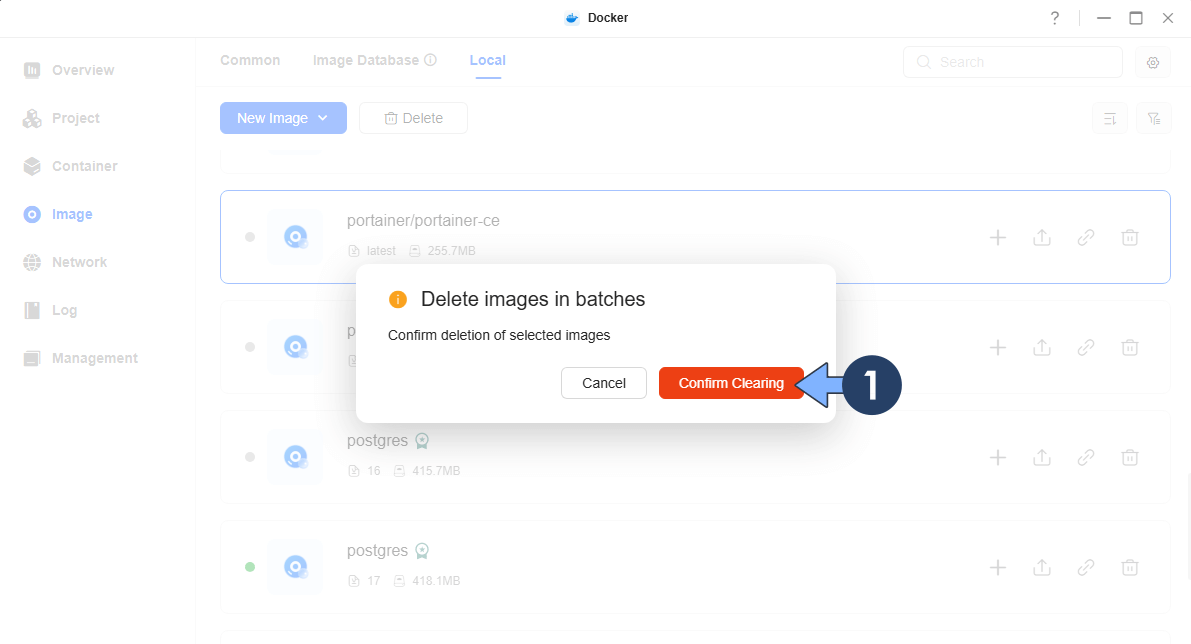Click link icon for portainer-ce
This screenshot has width=1191, height=644.
tap(1086, 238)
